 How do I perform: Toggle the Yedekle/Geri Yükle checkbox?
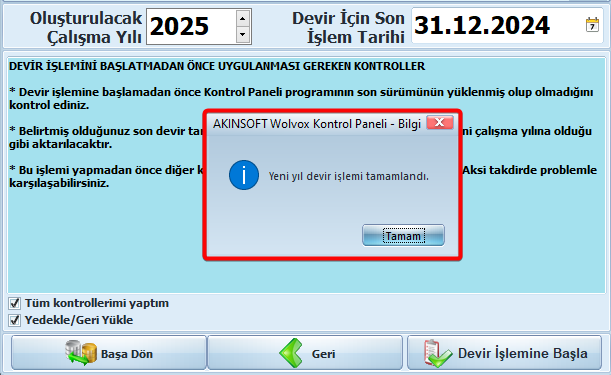click(15, 320)
